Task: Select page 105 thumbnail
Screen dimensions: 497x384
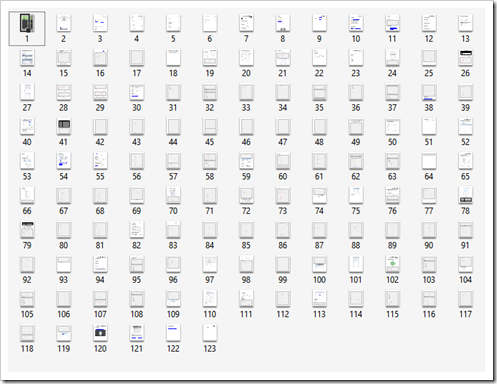Action: click(27, 298)
